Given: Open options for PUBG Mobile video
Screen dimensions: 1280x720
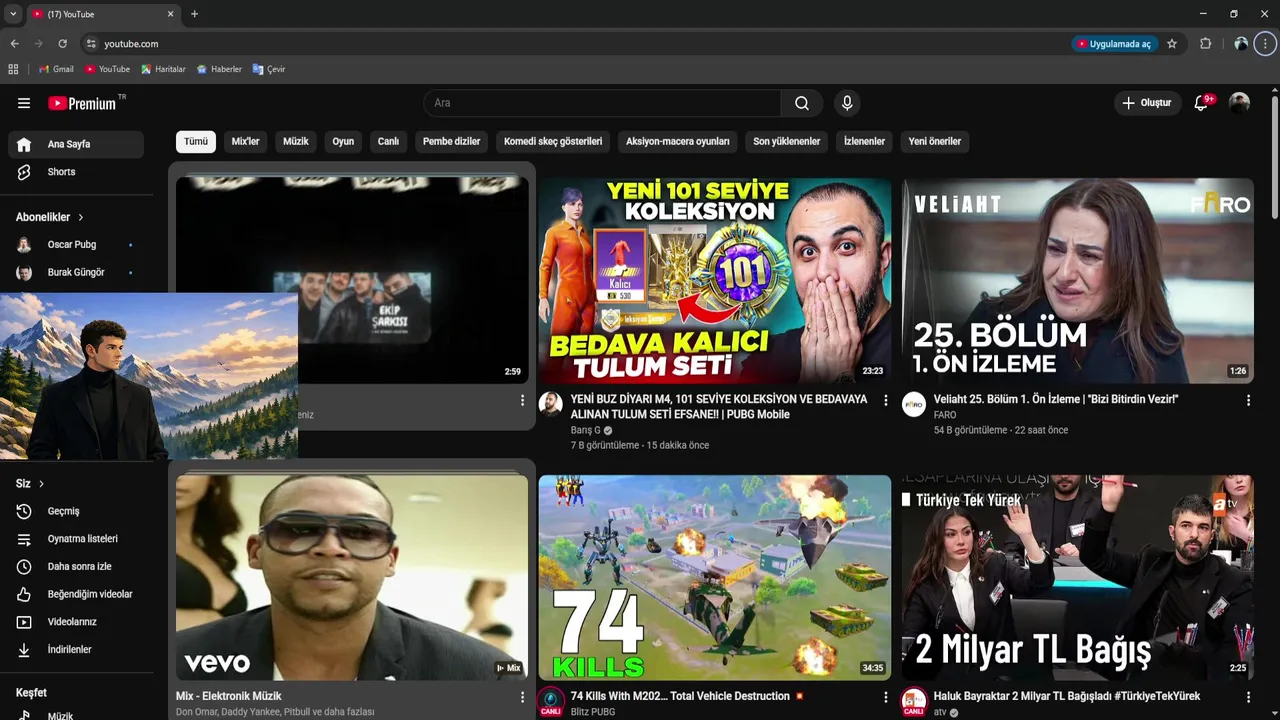Looking at the screenshot, I should 885,400.
